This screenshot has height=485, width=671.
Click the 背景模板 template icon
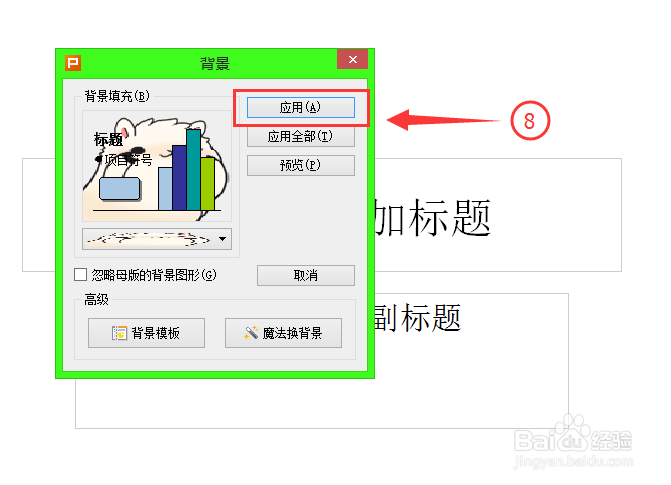pyautogui.click(x=119, y=333)
